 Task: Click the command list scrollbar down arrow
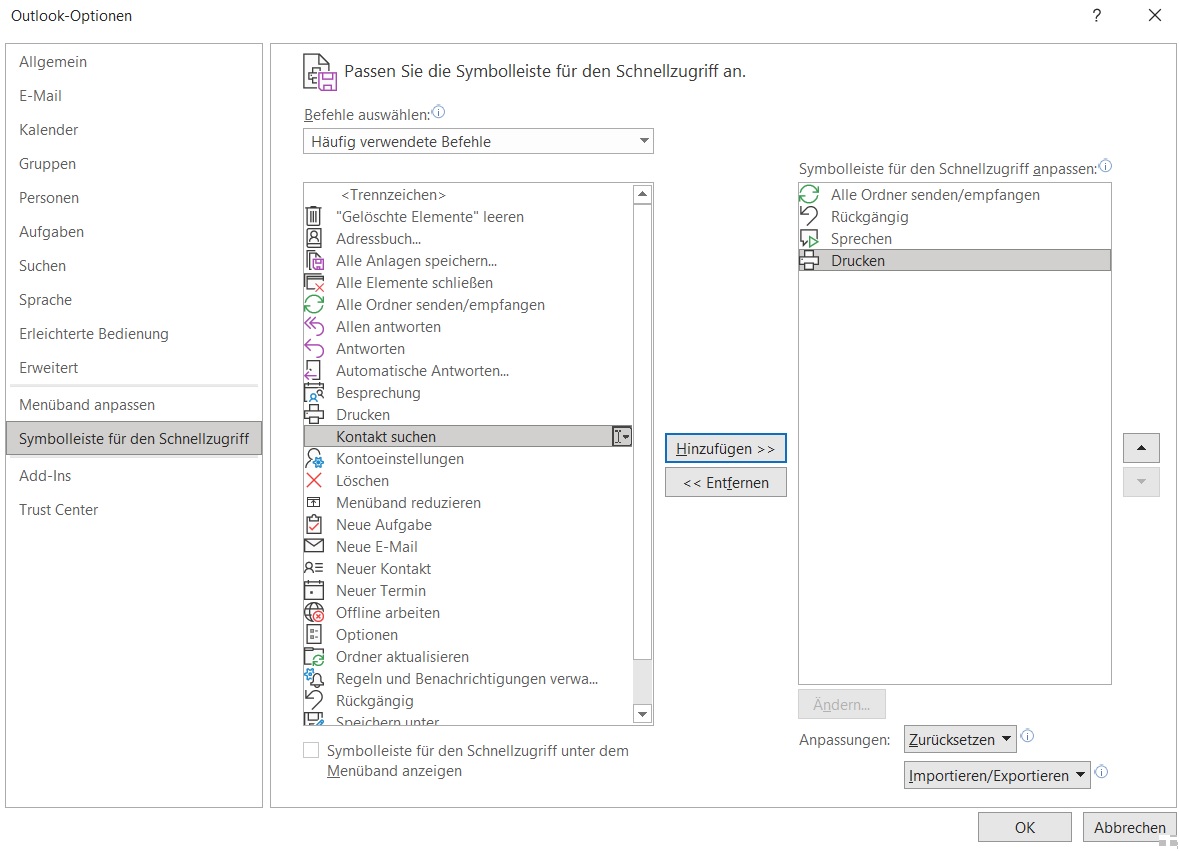pyautogui.click(x=642, y=714)
